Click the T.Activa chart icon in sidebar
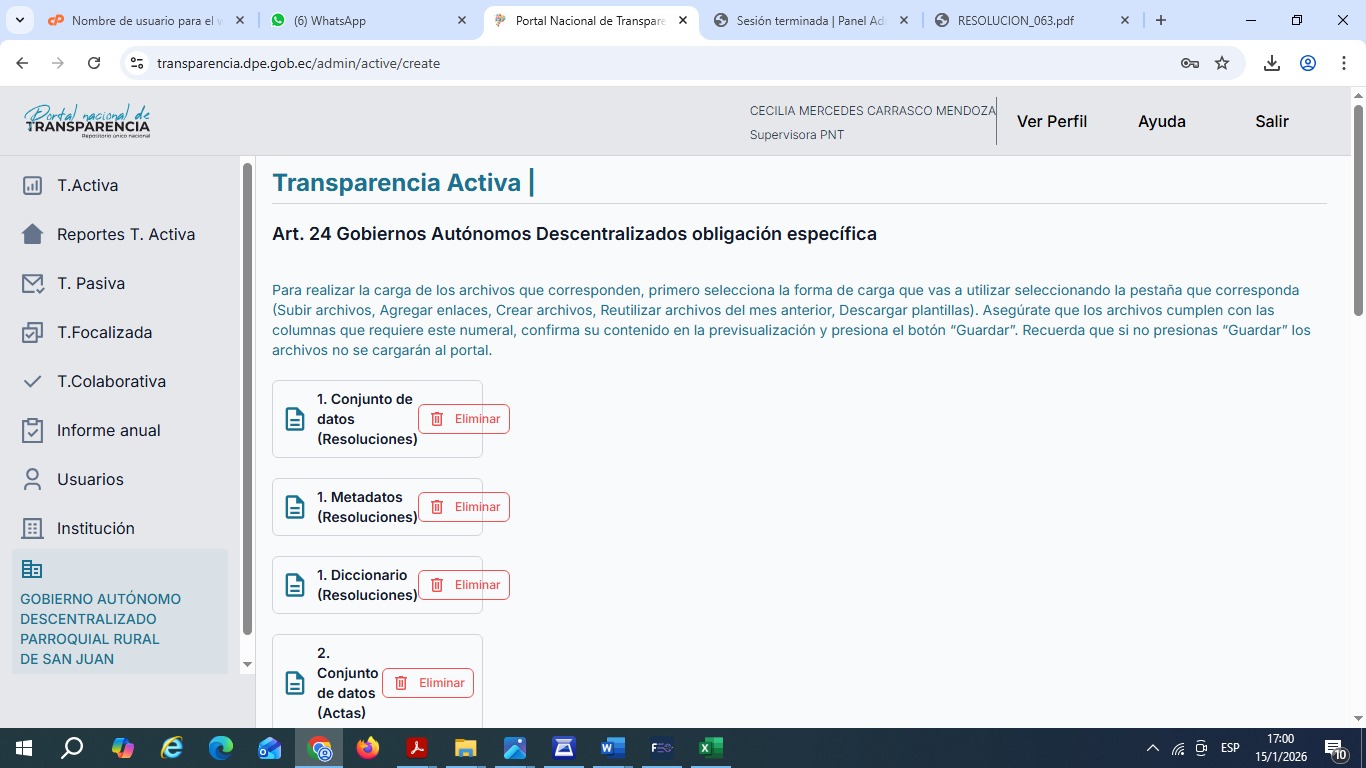The width and height of the screenshot is (1366, 768). coord(33,186)
